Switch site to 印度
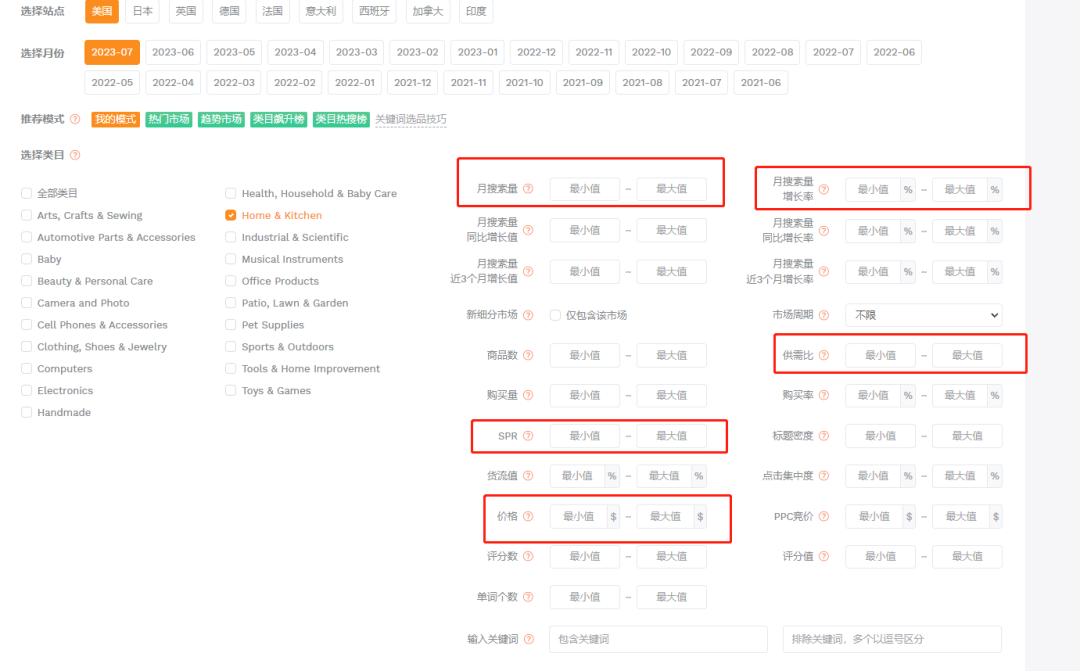 coord(476,11)
